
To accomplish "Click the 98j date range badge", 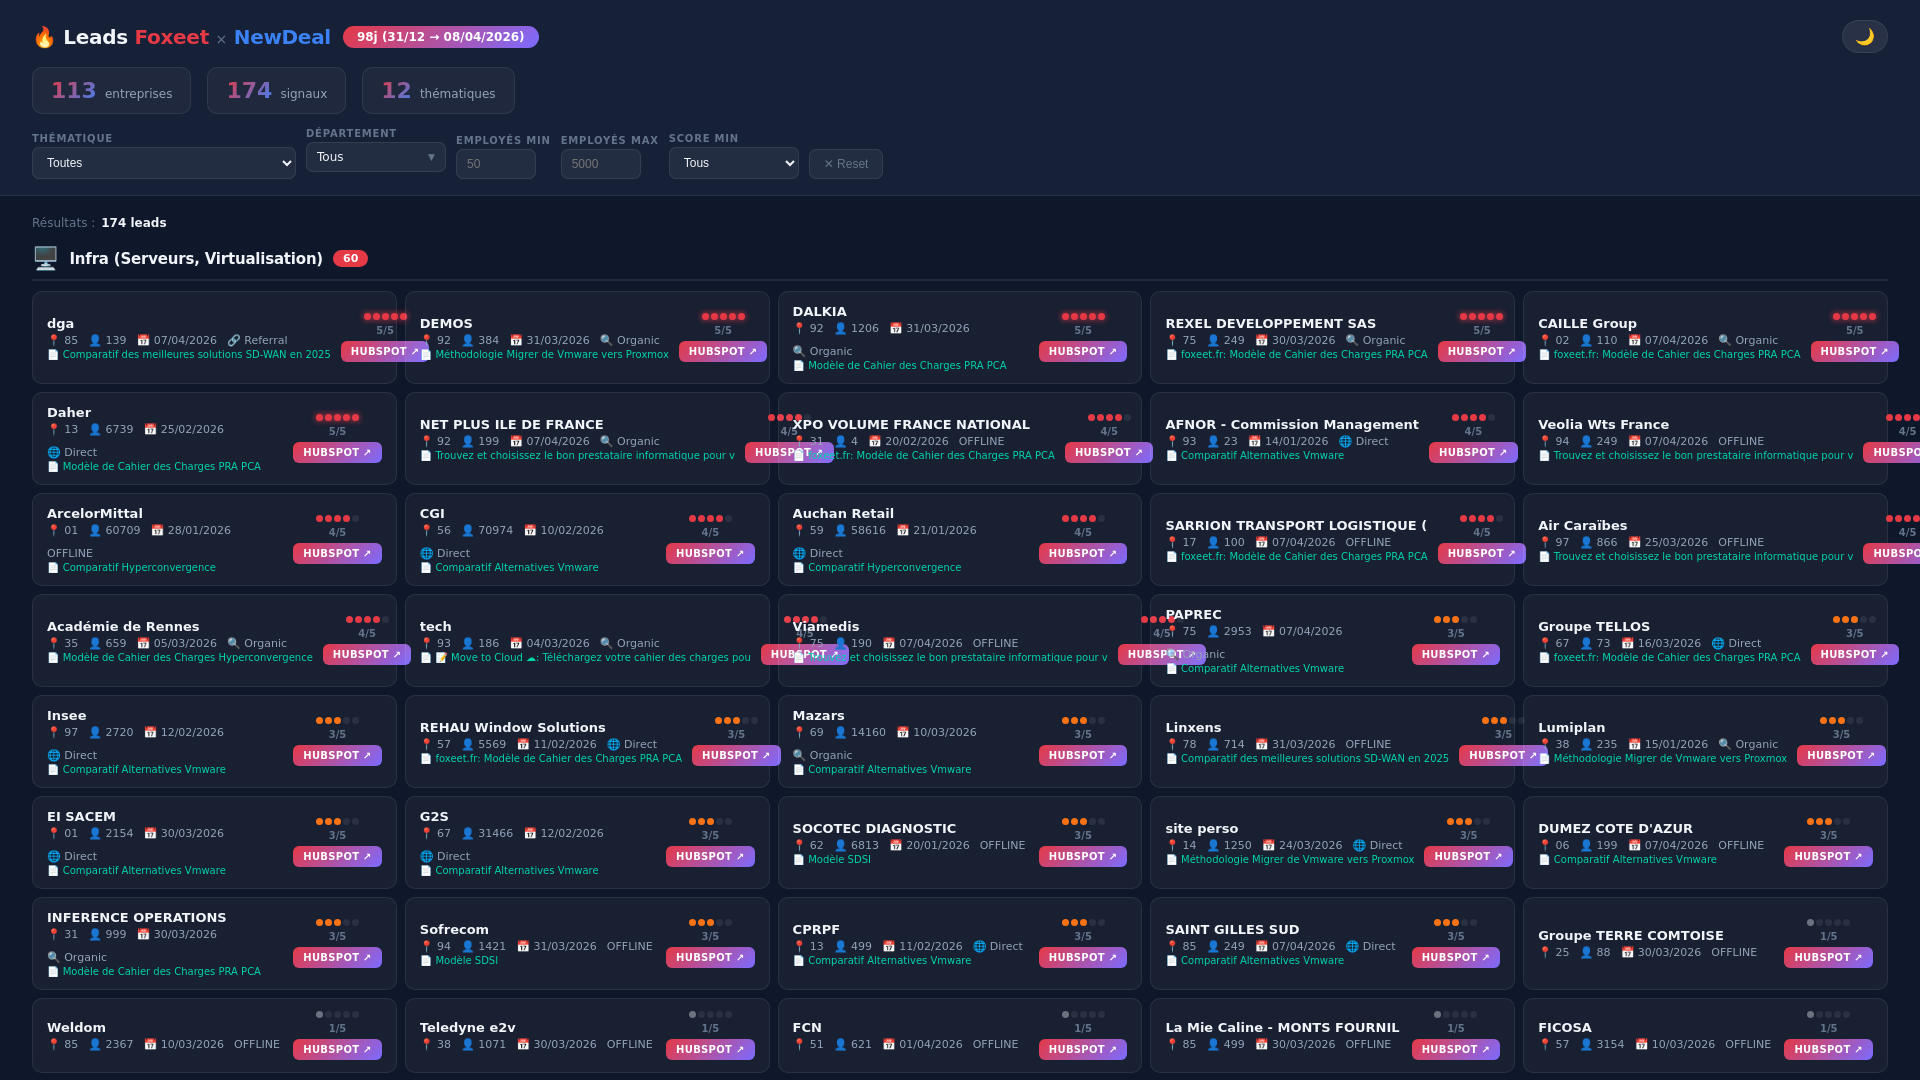I will [441, 37].
